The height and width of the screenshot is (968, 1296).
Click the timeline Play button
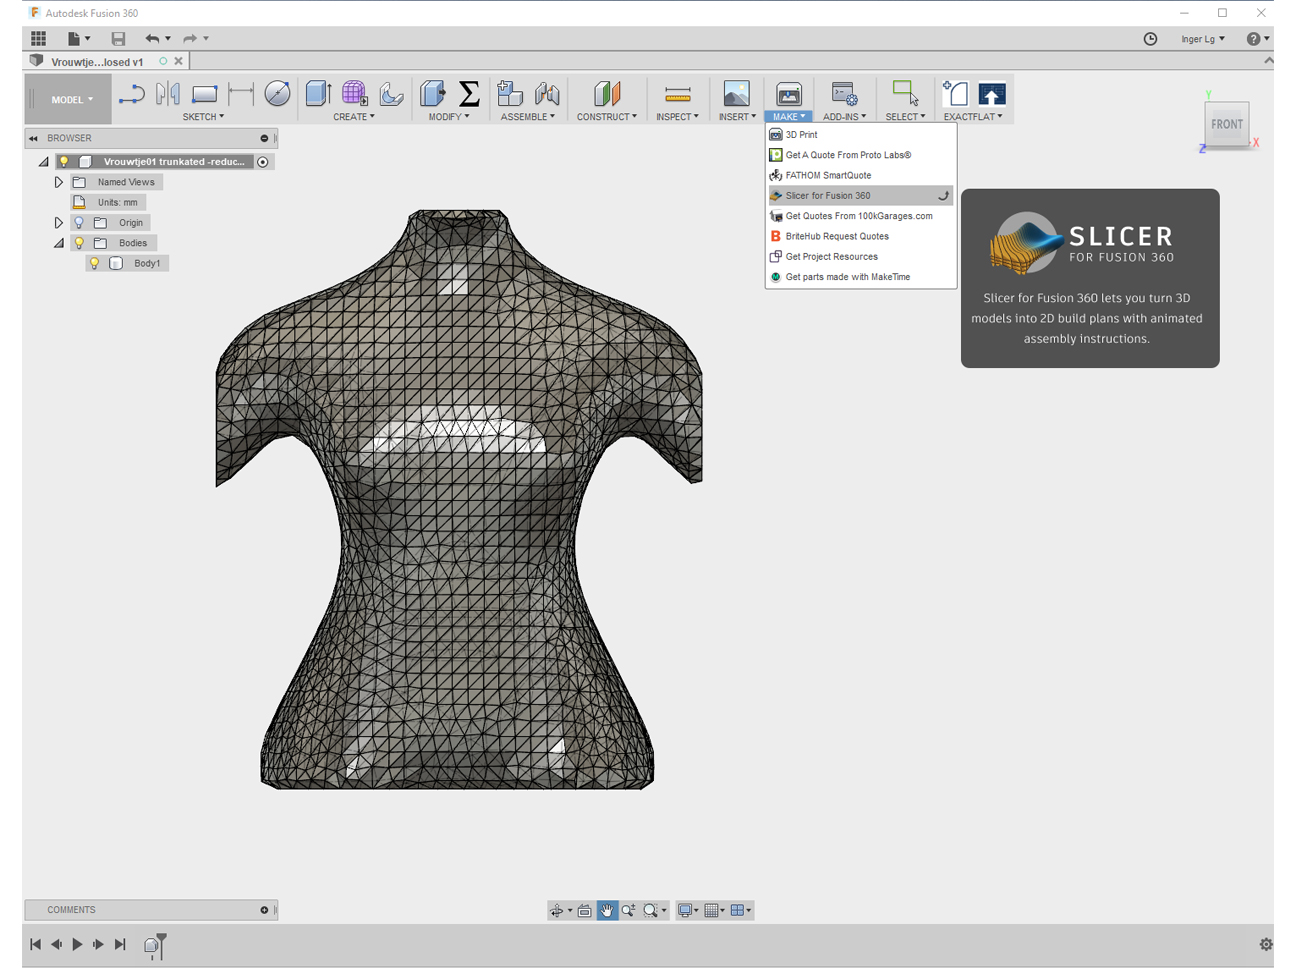tap(77, 945)
